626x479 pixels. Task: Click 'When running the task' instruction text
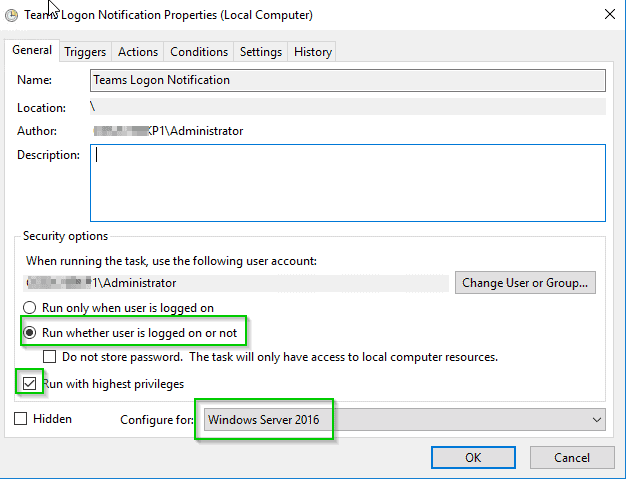[171, 261]
